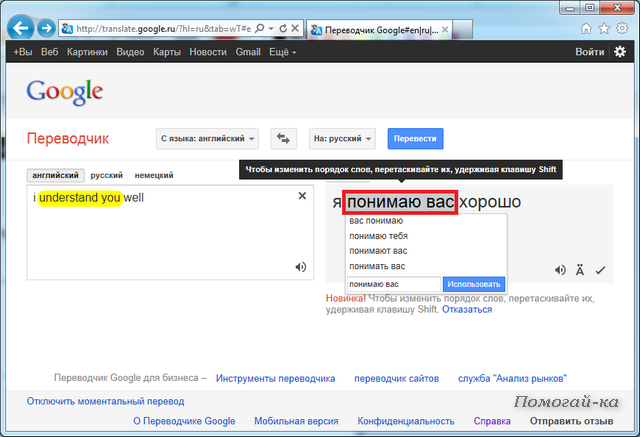The width and height of the screenshot is (640, 437).
Task: Open Конфиденциальность link
Action: coord(406,421)
